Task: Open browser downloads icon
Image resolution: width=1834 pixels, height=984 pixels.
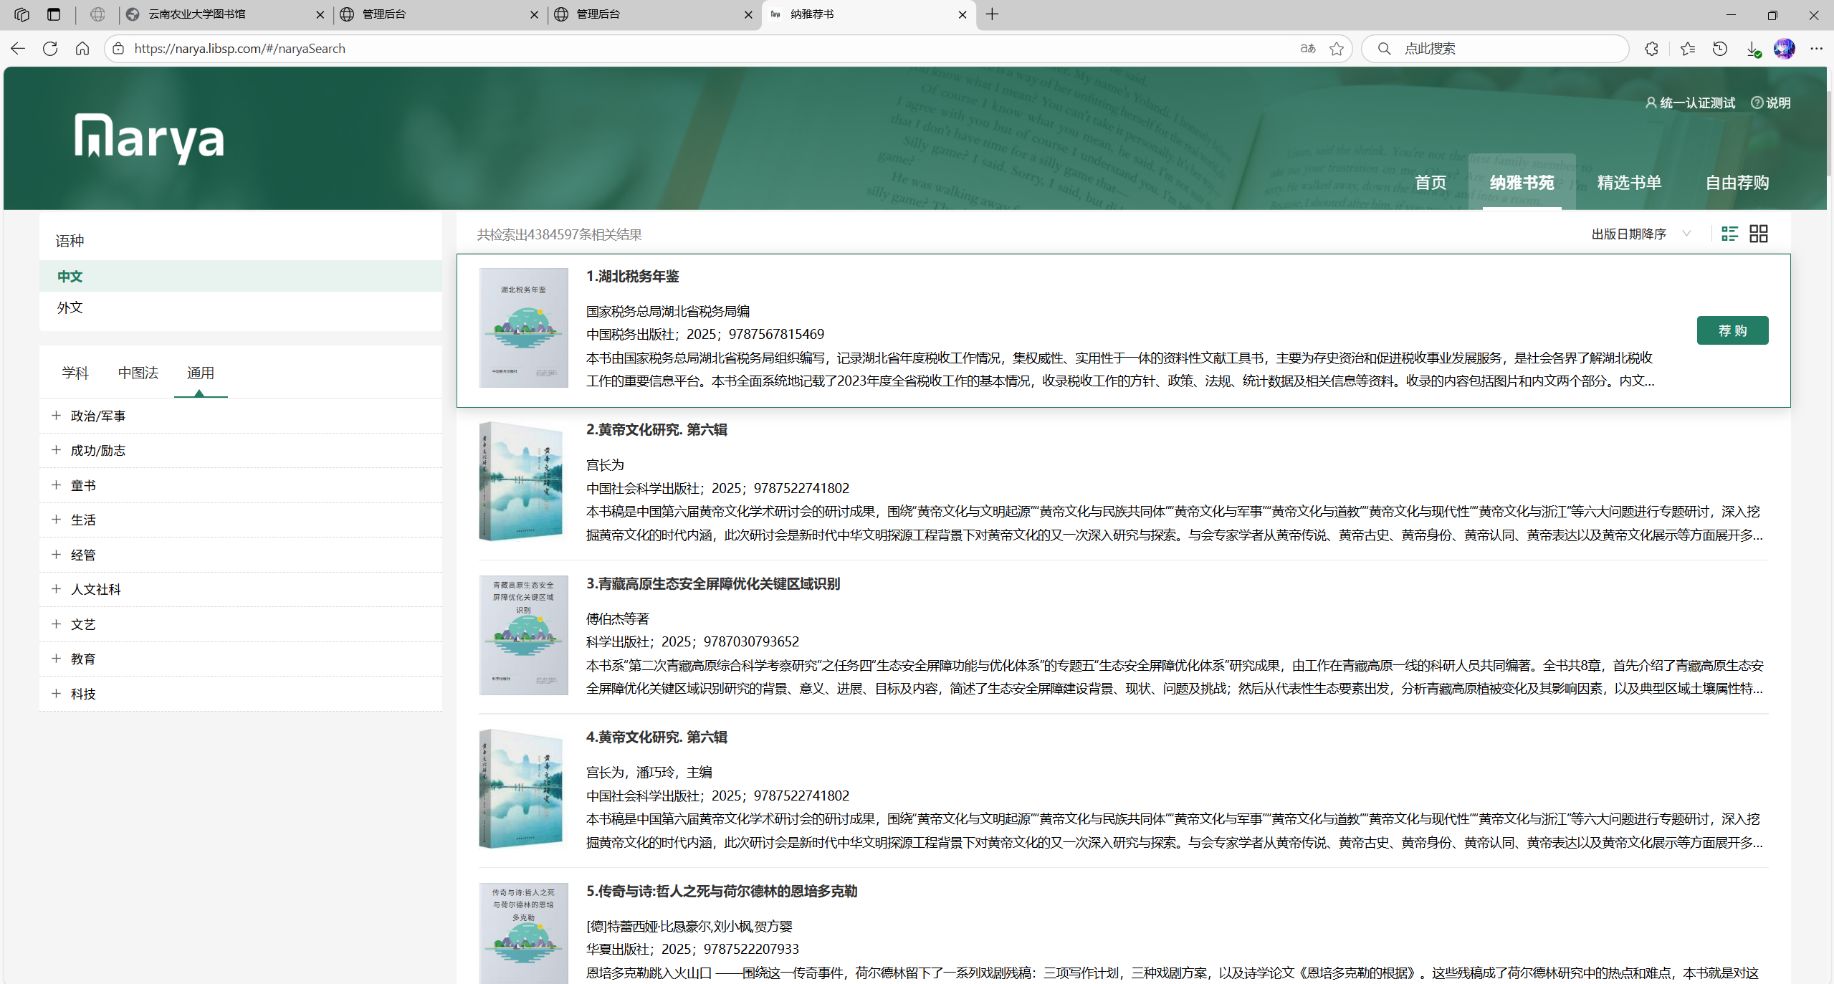Action: click(1752, 48)
